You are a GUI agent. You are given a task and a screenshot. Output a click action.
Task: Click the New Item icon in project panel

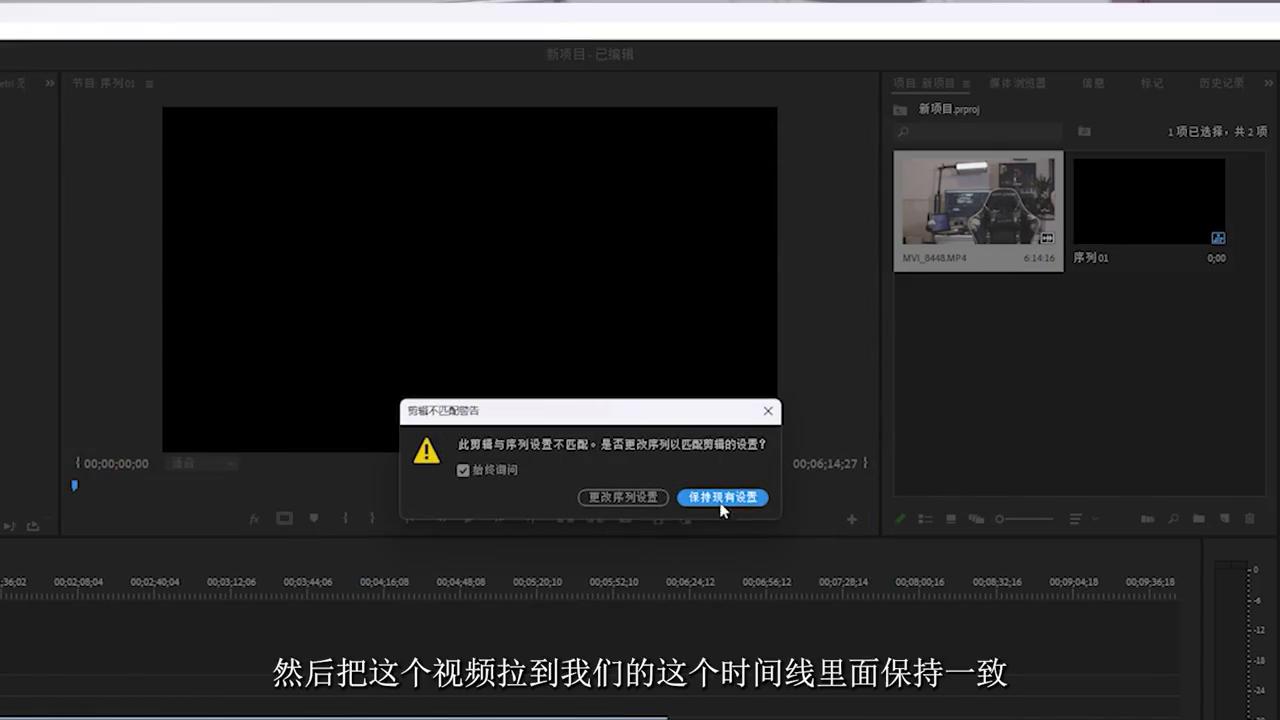tap(1225, 519)
